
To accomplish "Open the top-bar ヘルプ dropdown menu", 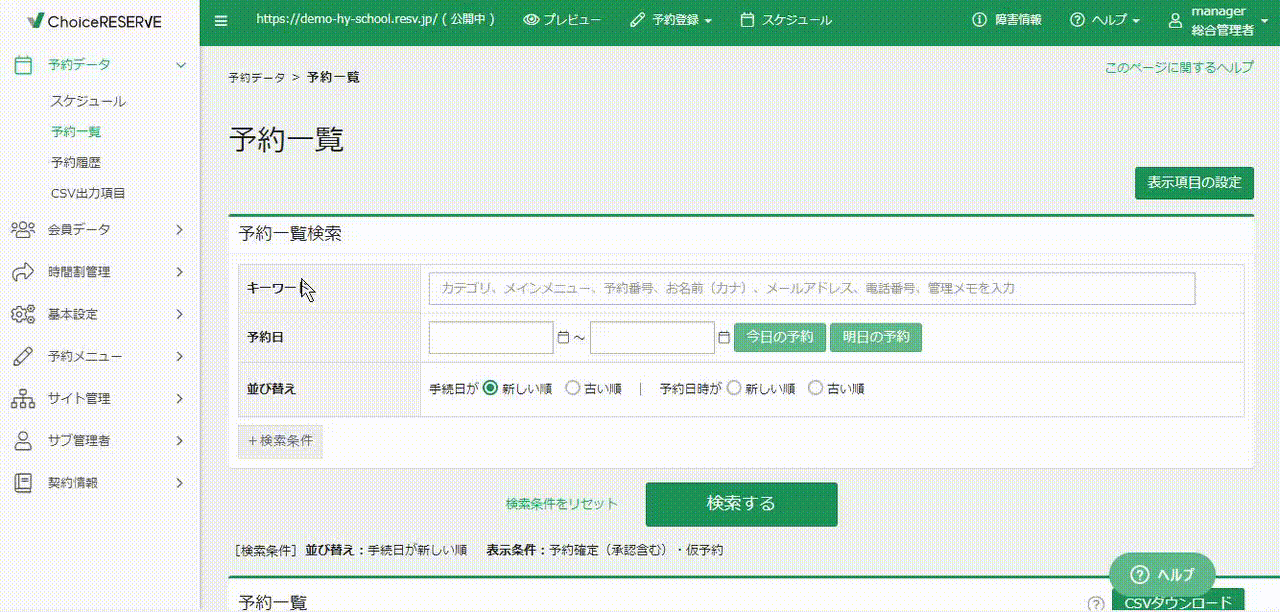I will (1105, 20).
